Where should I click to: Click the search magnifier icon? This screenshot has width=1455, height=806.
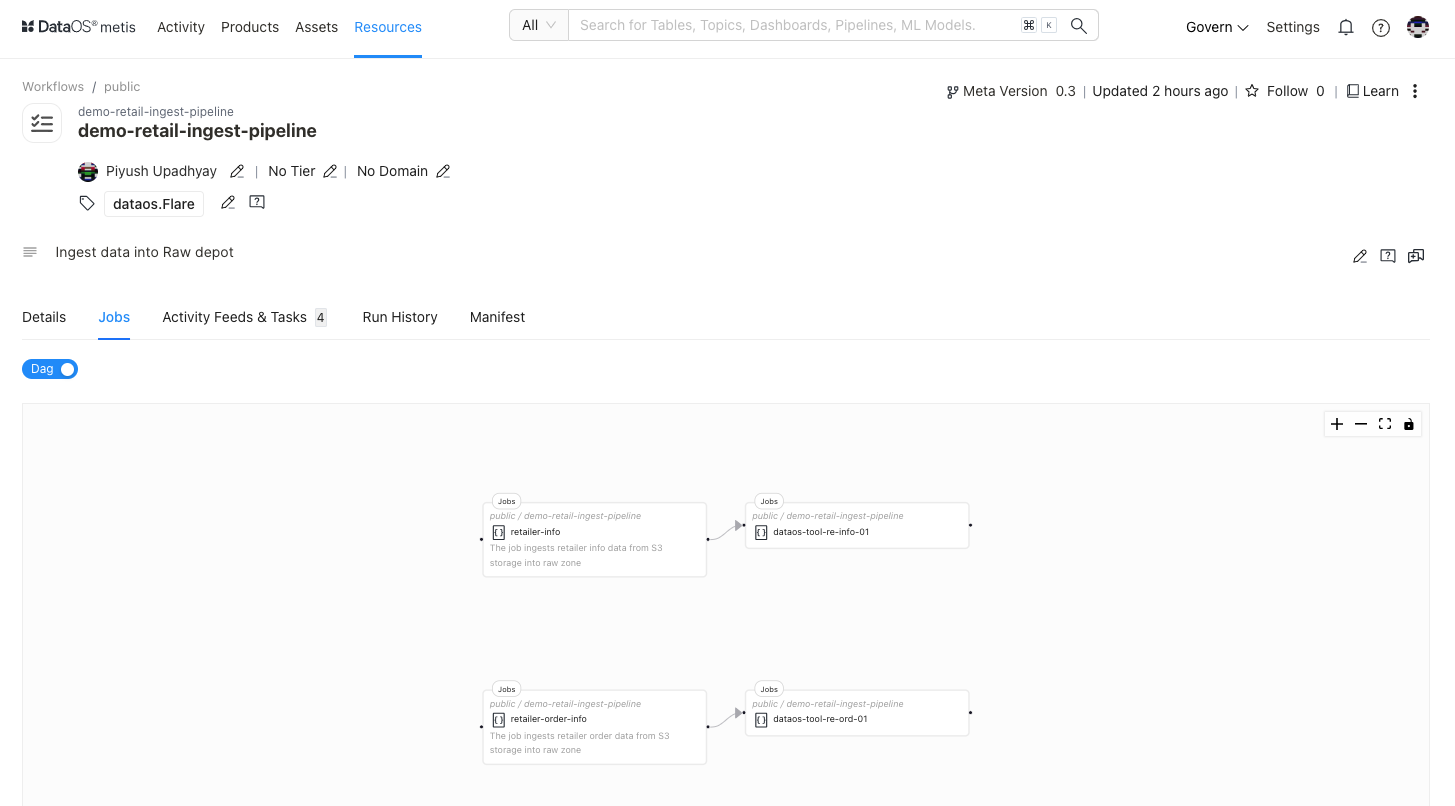coord(1078,26)
